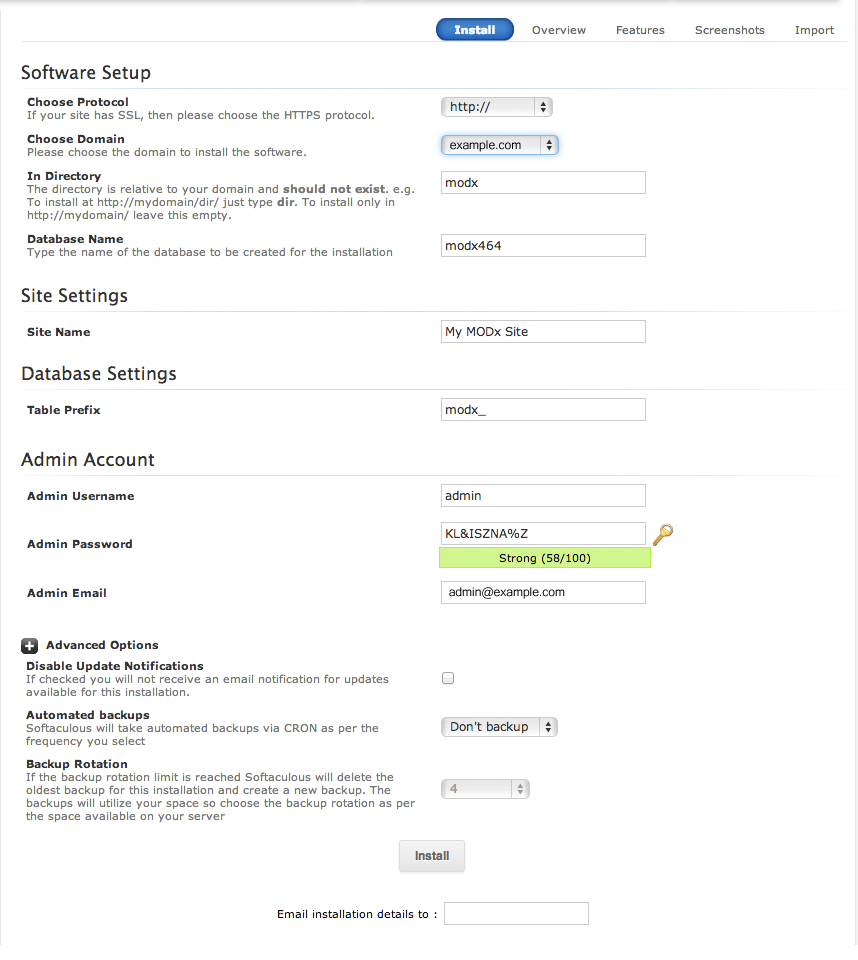
Task: Open the Backup Rotation dropdown
Action: (485, 789)
